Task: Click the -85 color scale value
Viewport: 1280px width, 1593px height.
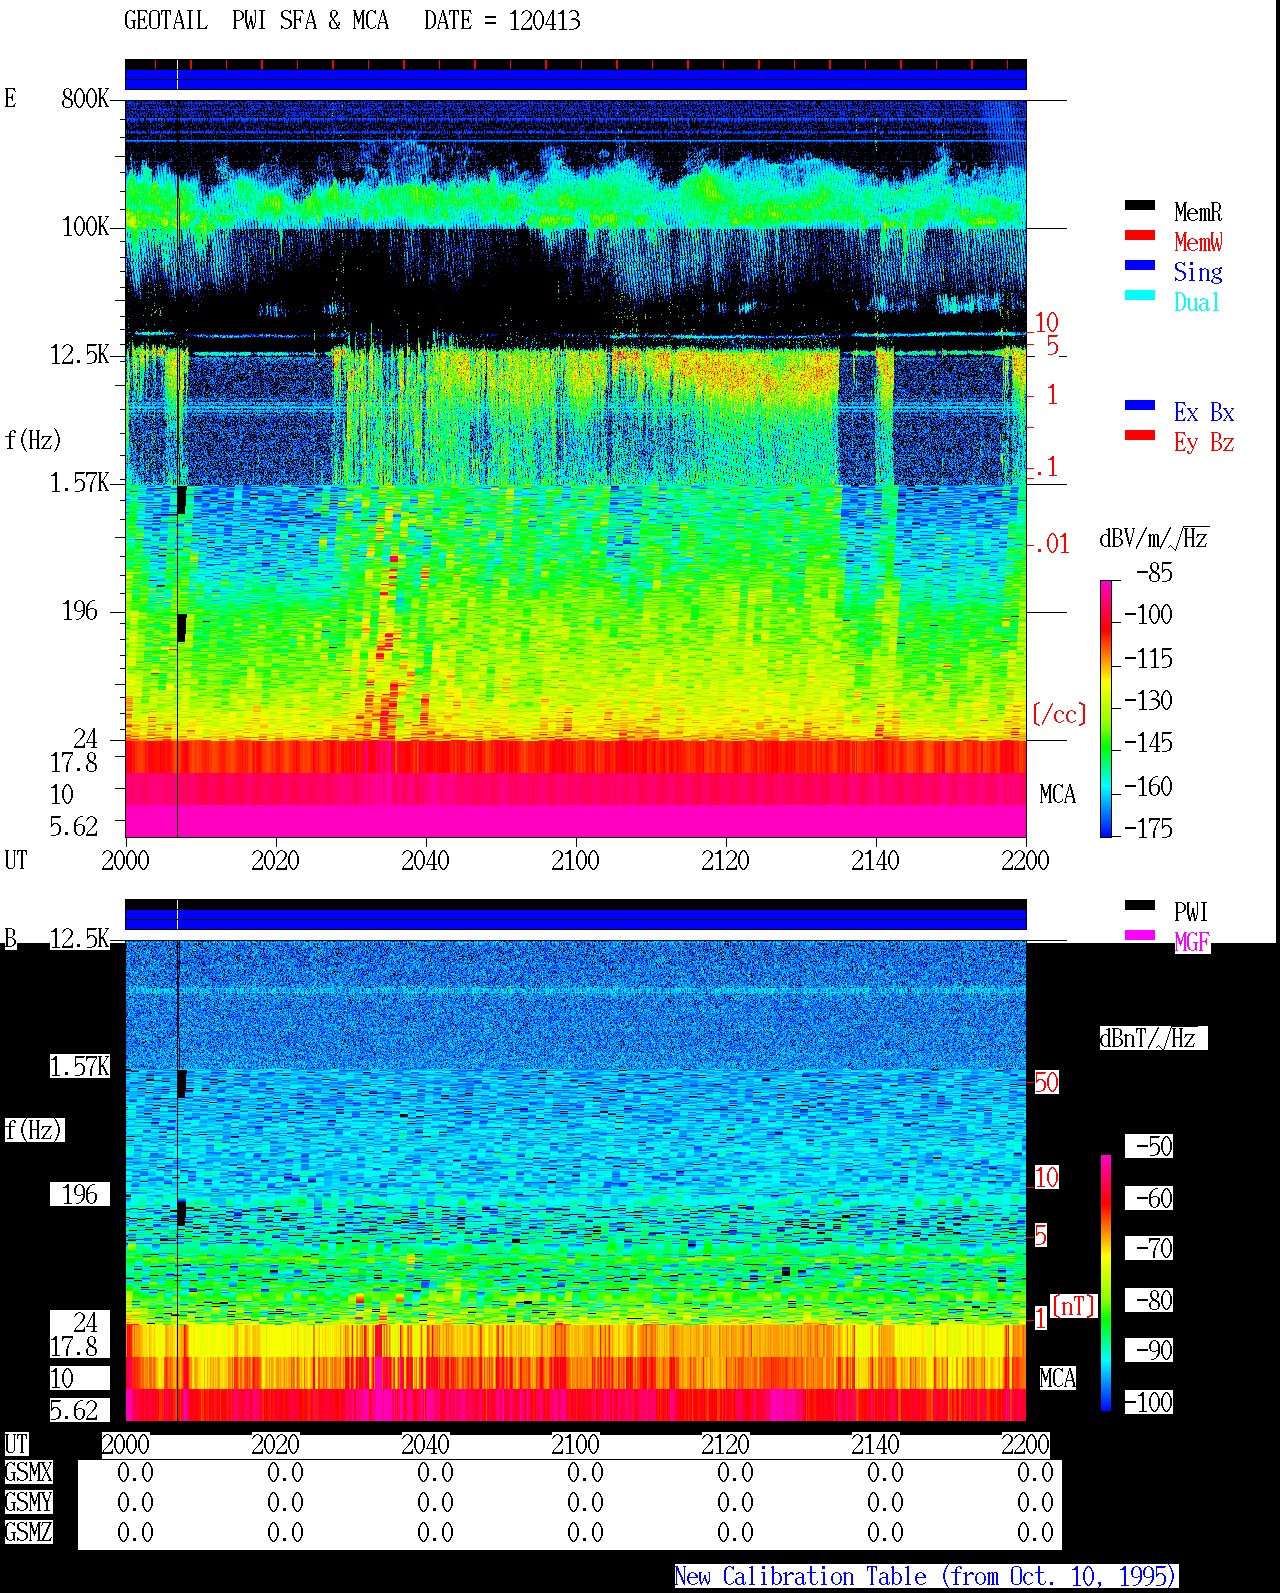Action: 1155,573
